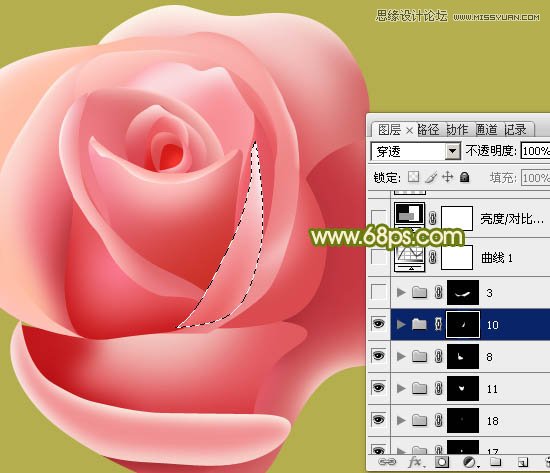Switch to the 记录 History tab
Image resolution: width=550 pixels, height=473 pixels.
(515, 130)
